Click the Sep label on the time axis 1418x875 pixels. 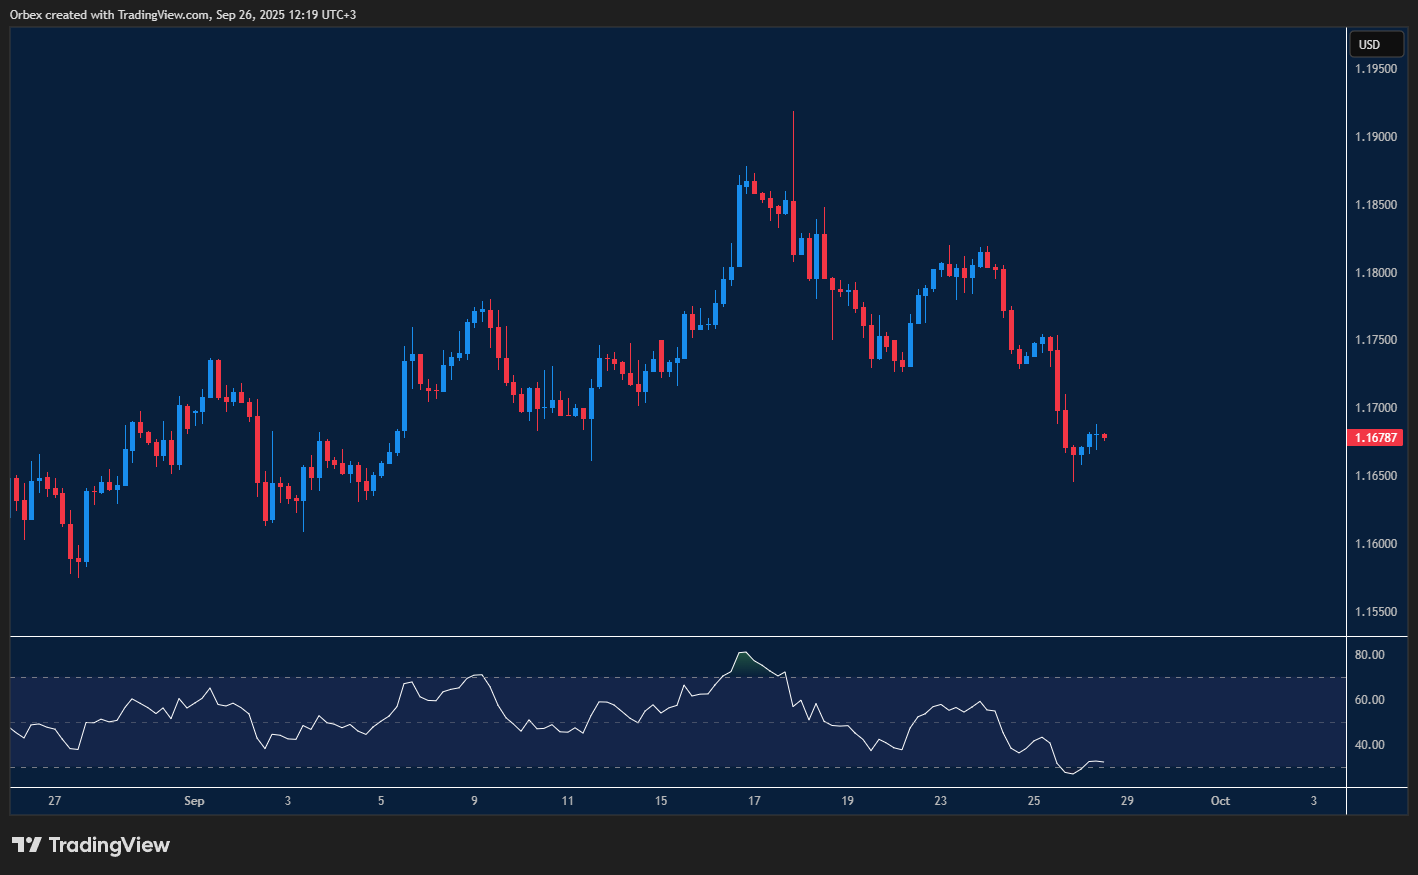(194, 801)
